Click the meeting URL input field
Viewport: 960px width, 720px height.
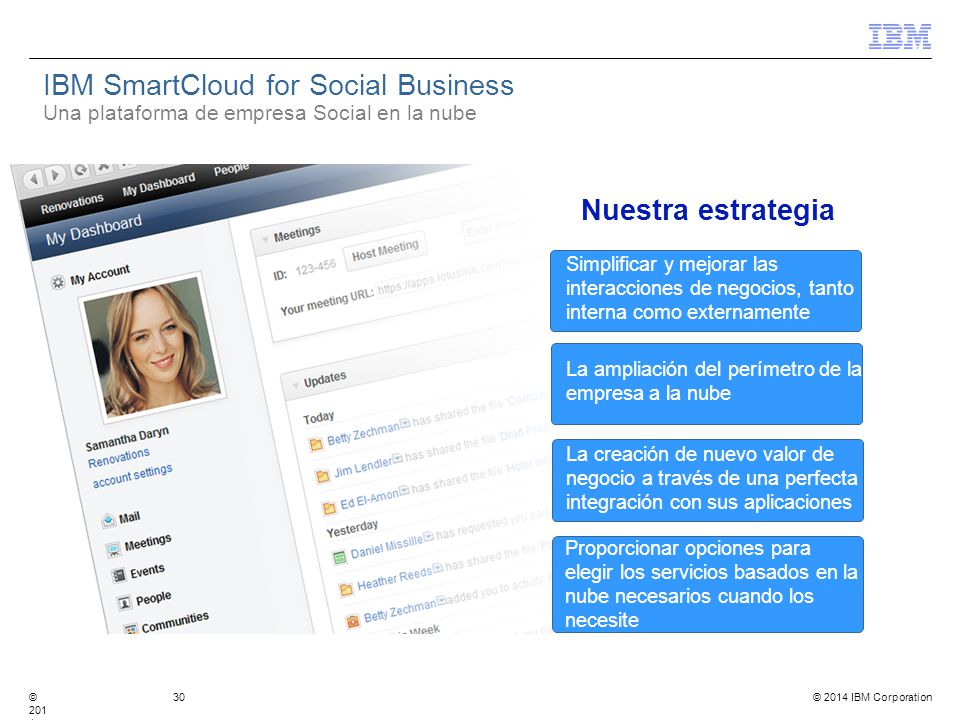456,277
